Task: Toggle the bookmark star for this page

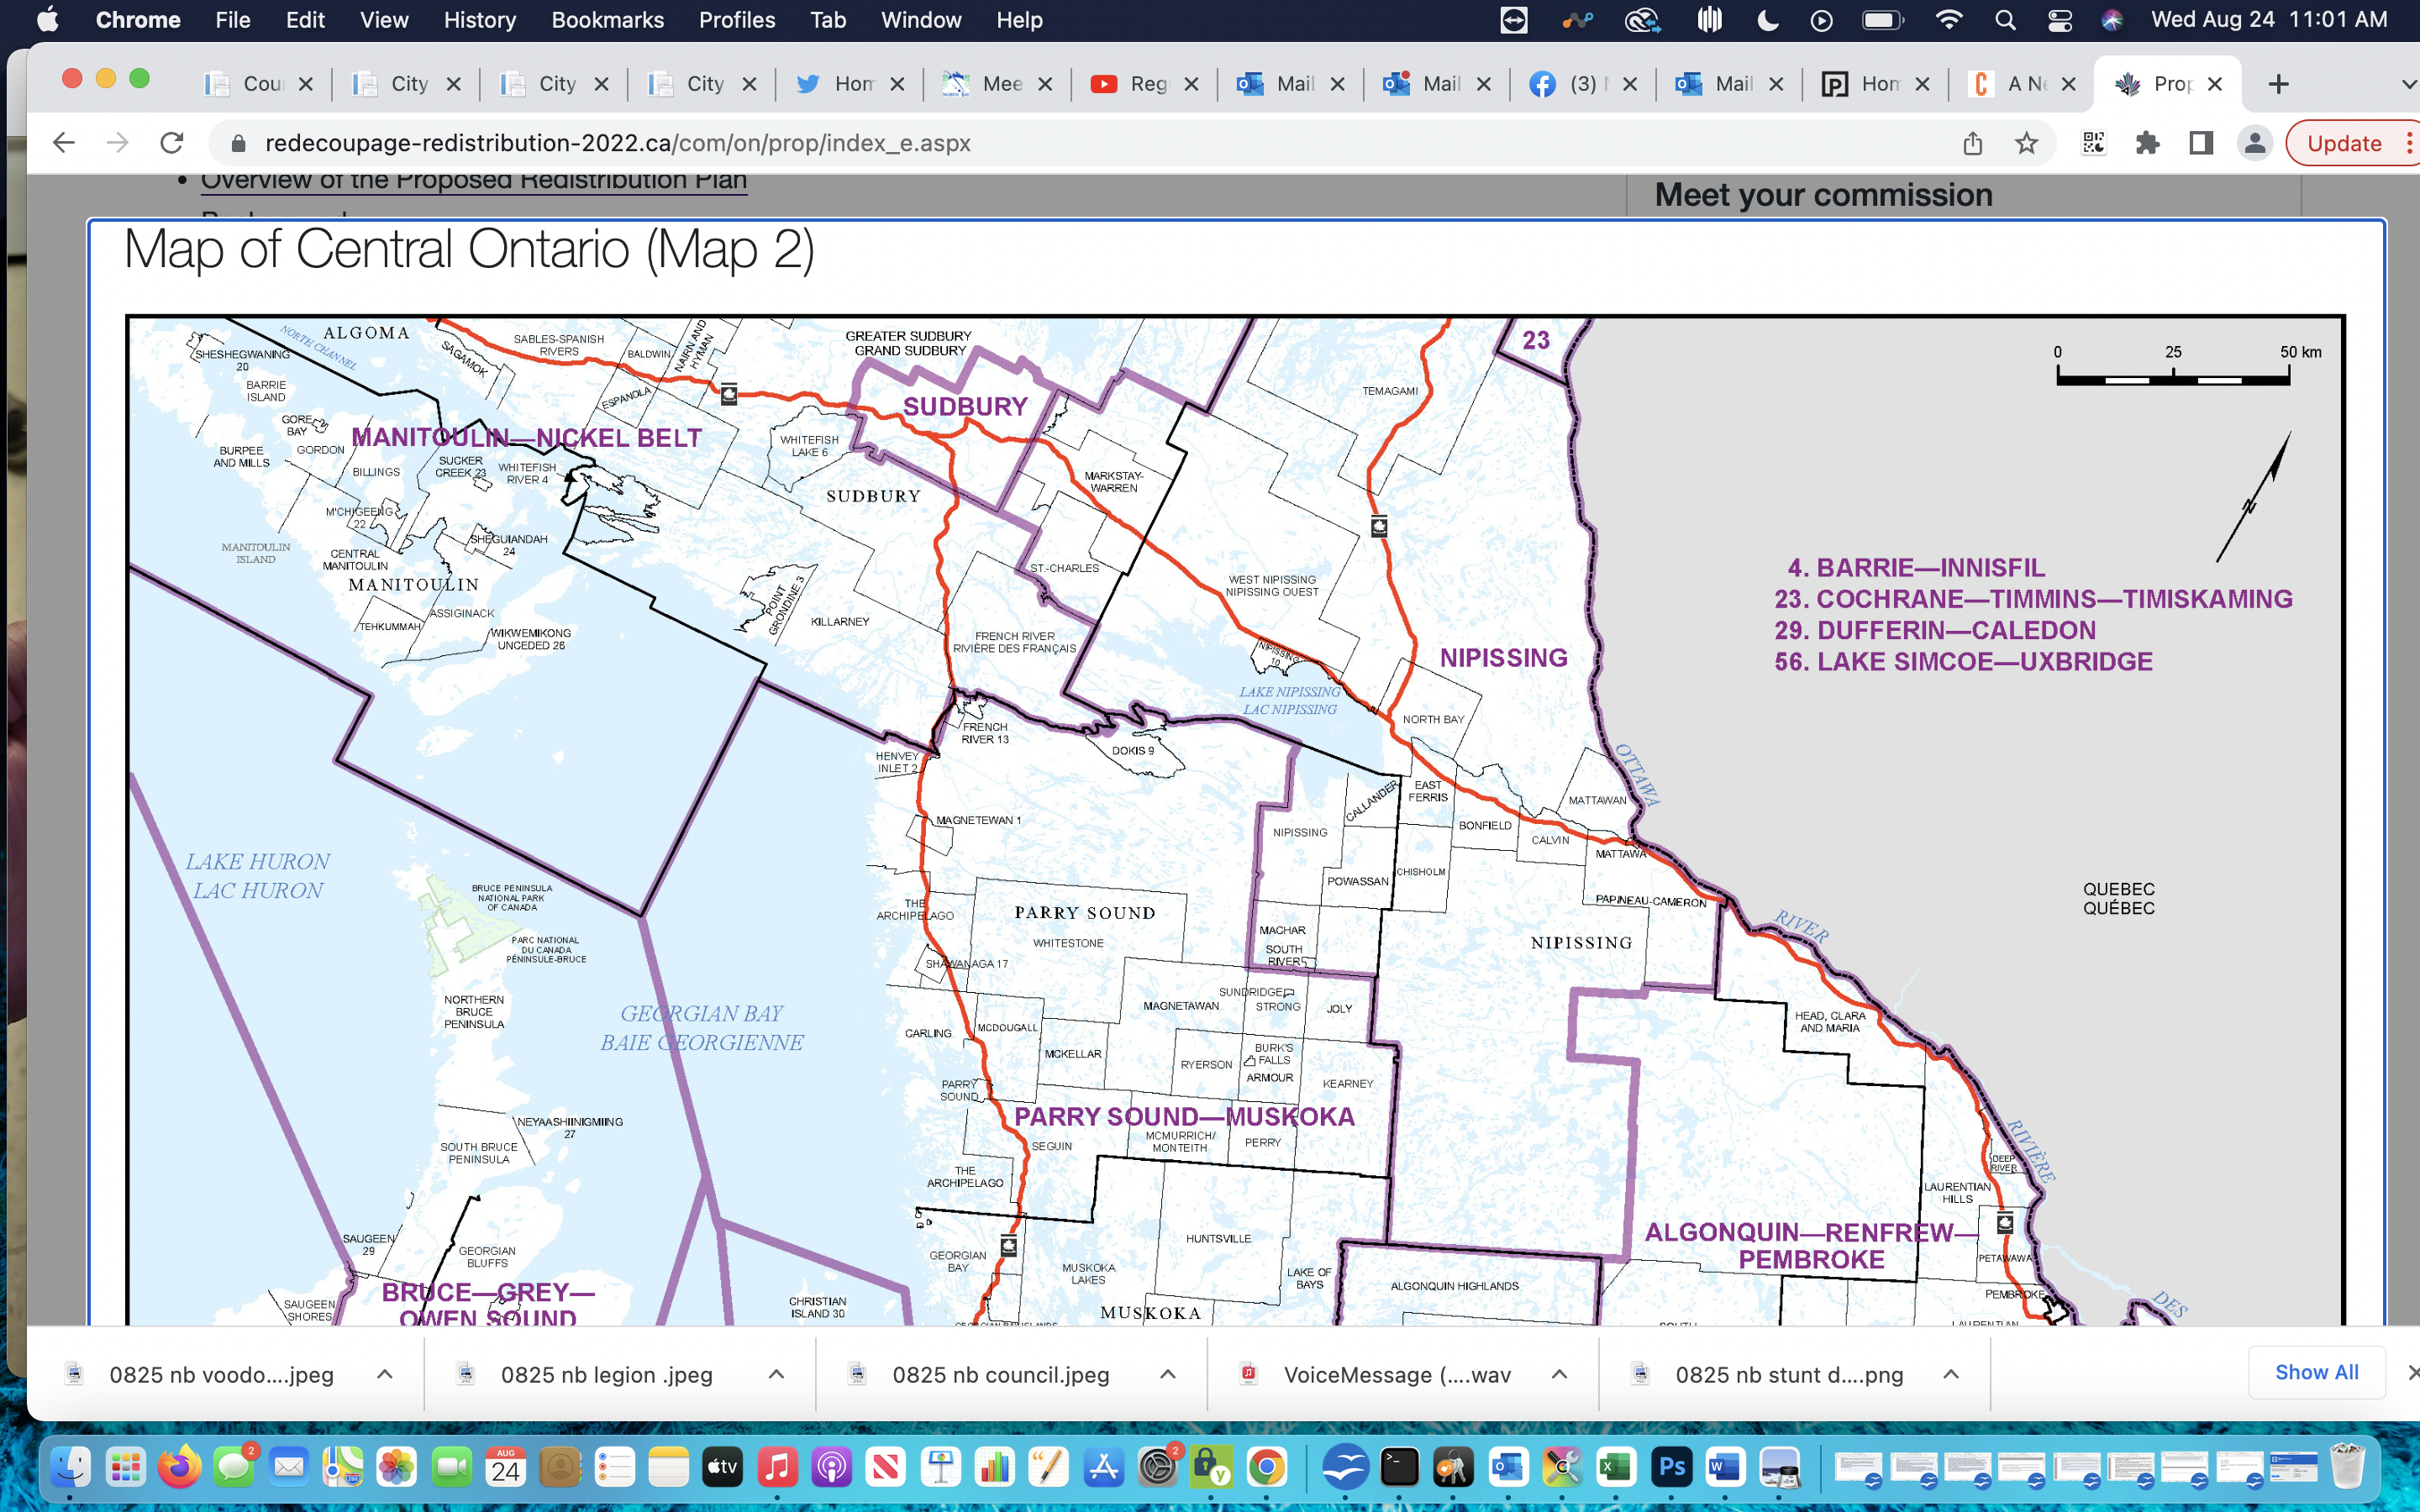Action: [2027, 142]
